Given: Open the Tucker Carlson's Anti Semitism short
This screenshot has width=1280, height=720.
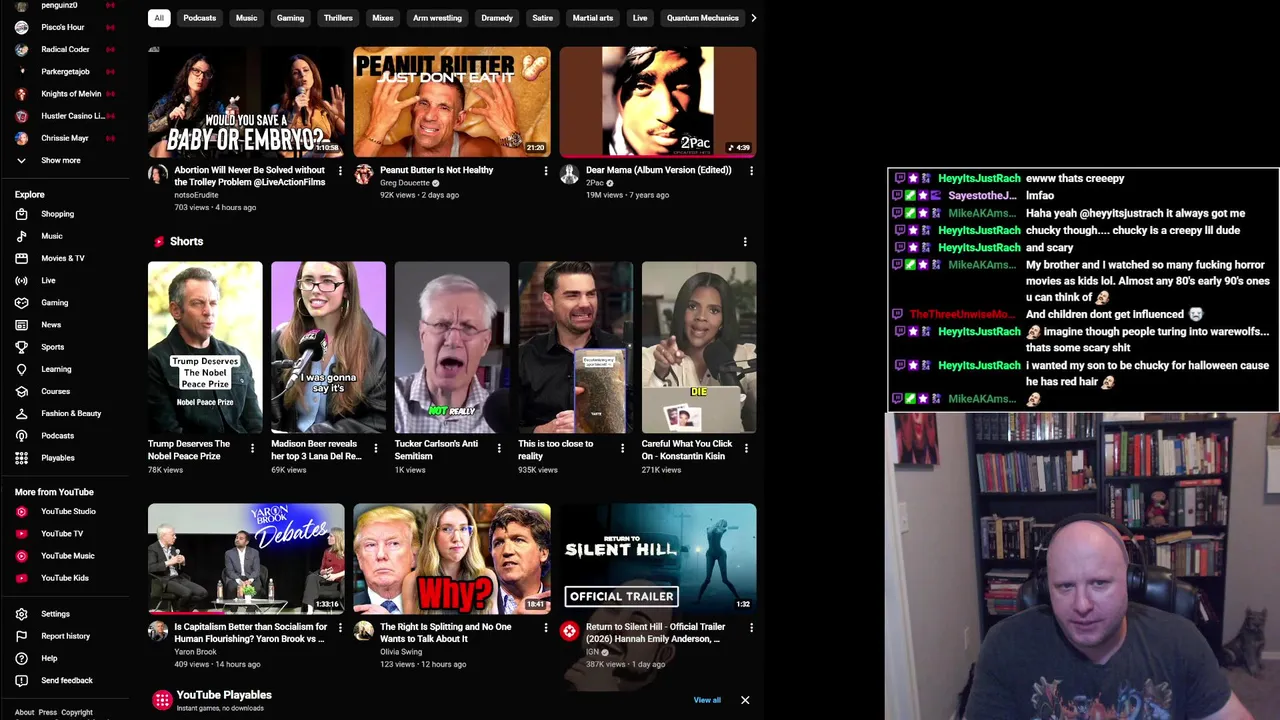Looking at the screenshot, I should (x=452, y=347).
